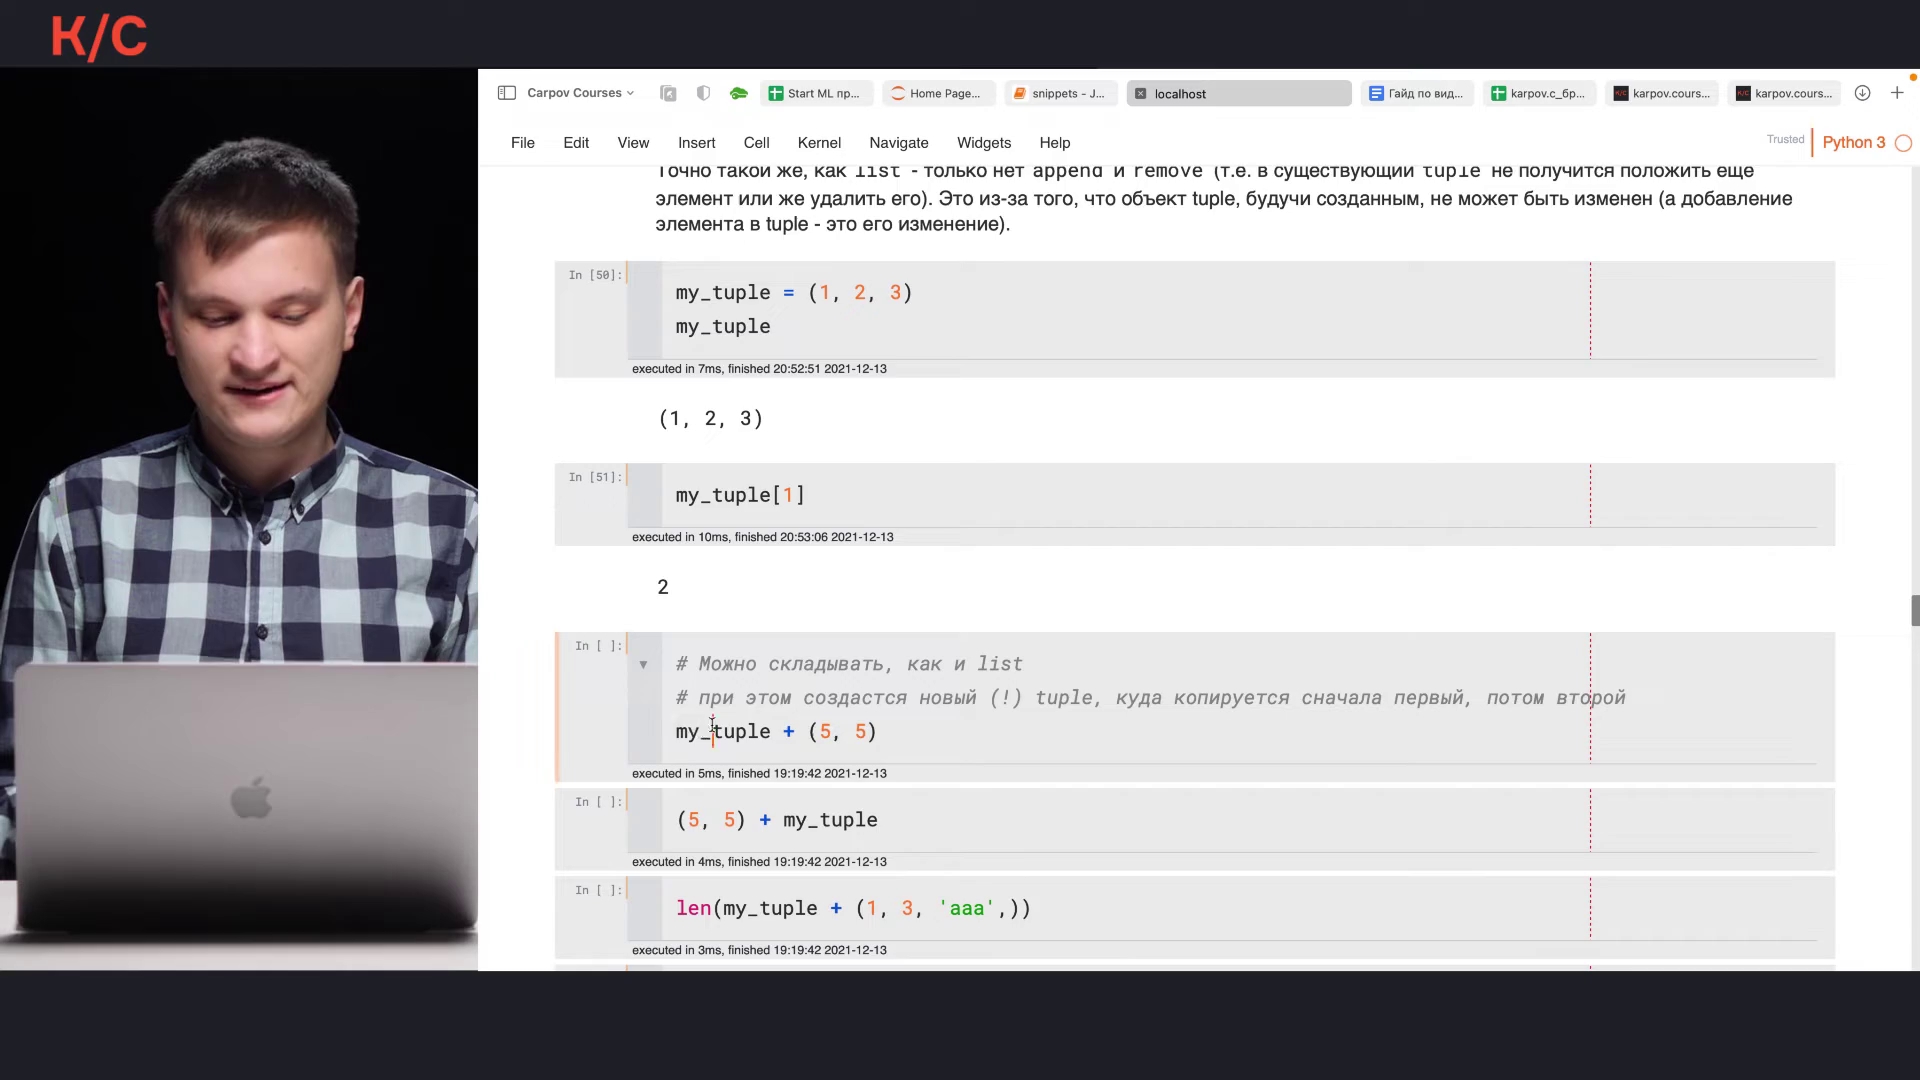Click the markdown paragraph about tuple immutability
Viewport: 1920px width, 1080px height.
(x=1224, y=198)
